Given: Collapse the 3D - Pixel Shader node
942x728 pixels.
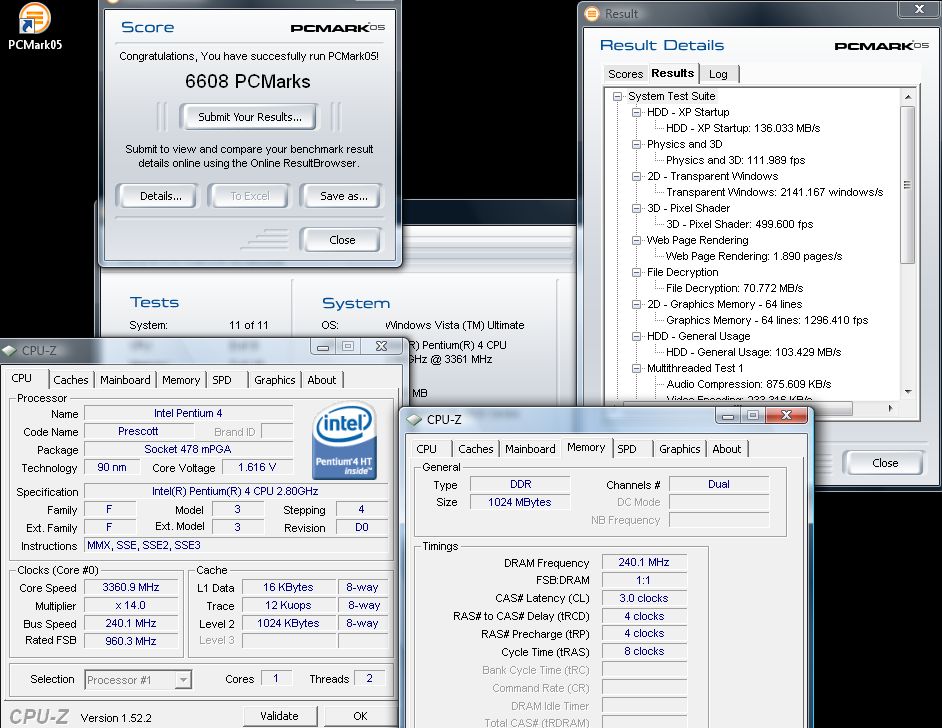Looking at the screenshot, I should 636,208.
